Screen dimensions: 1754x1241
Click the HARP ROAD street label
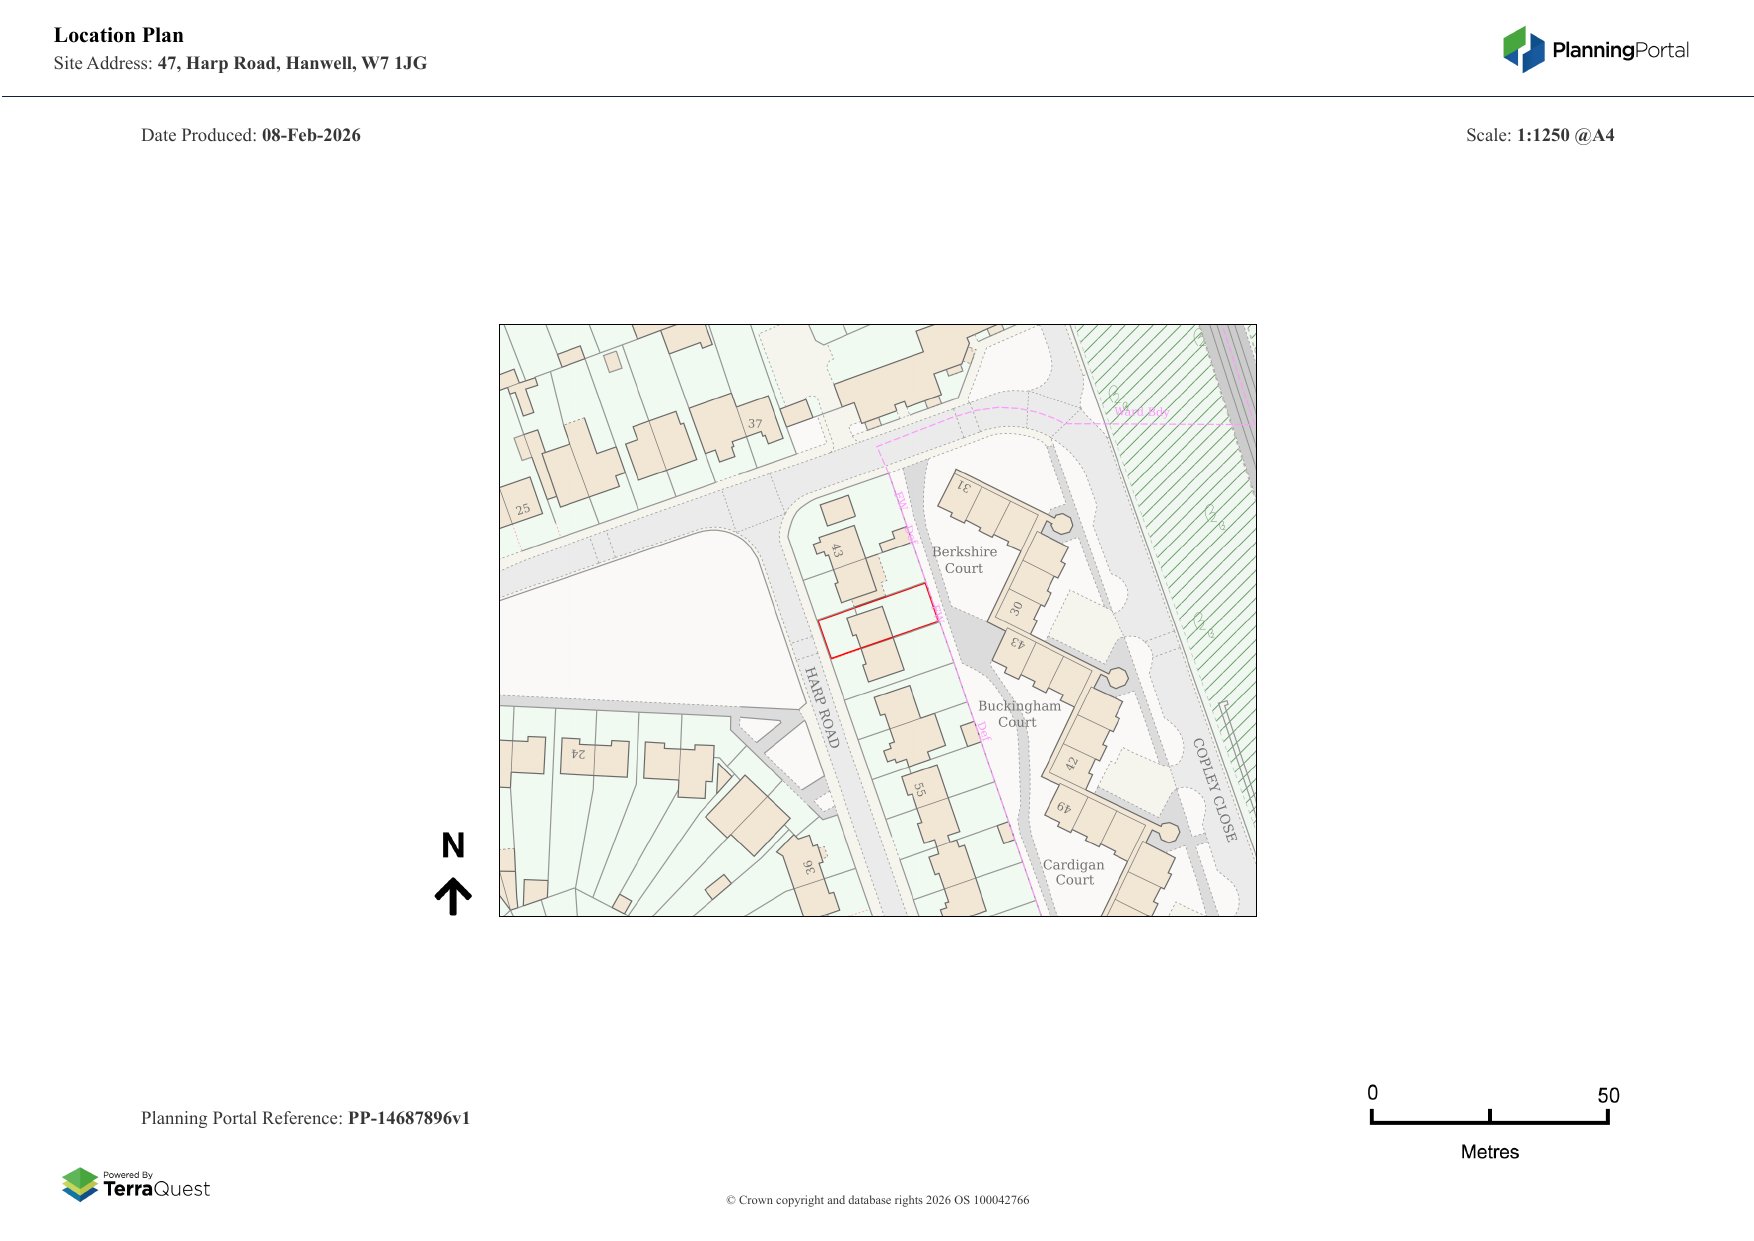(822, 707)
